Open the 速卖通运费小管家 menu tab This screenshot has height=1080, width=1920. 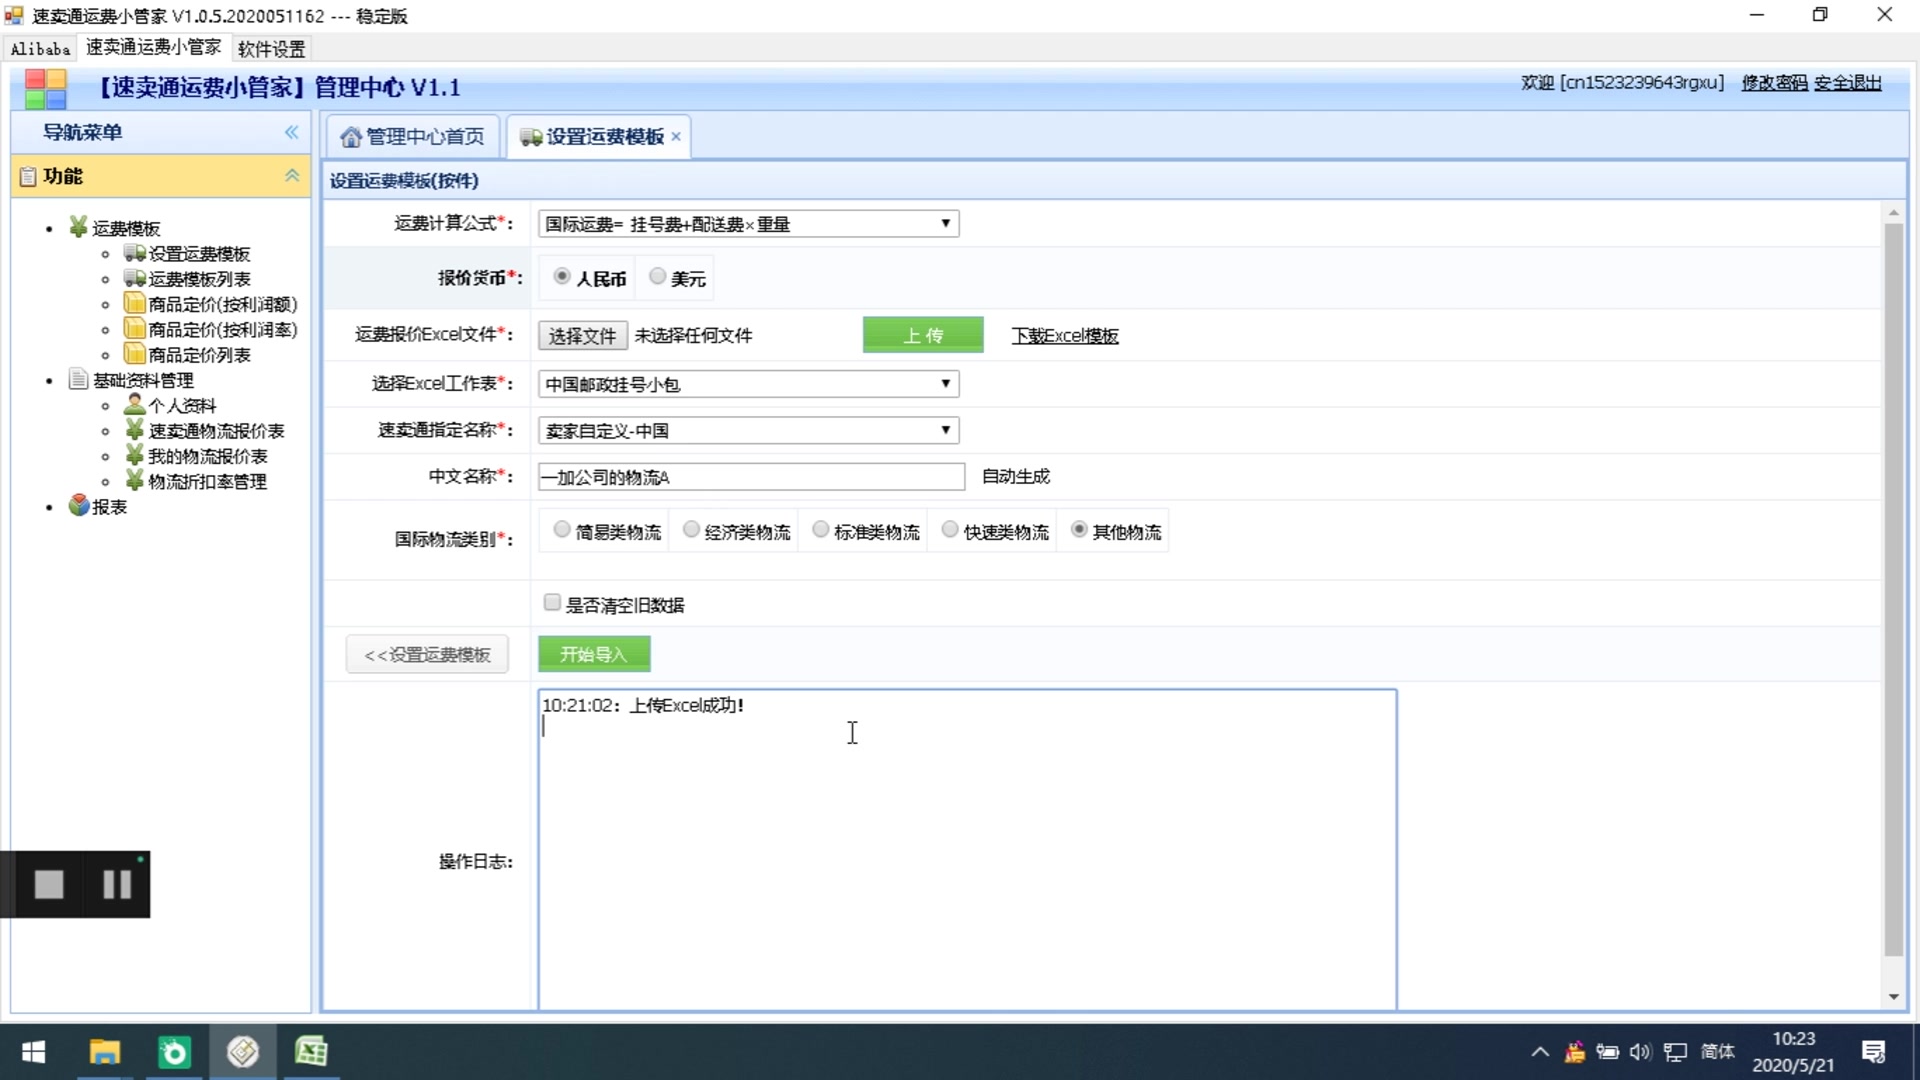coord(153,47)
